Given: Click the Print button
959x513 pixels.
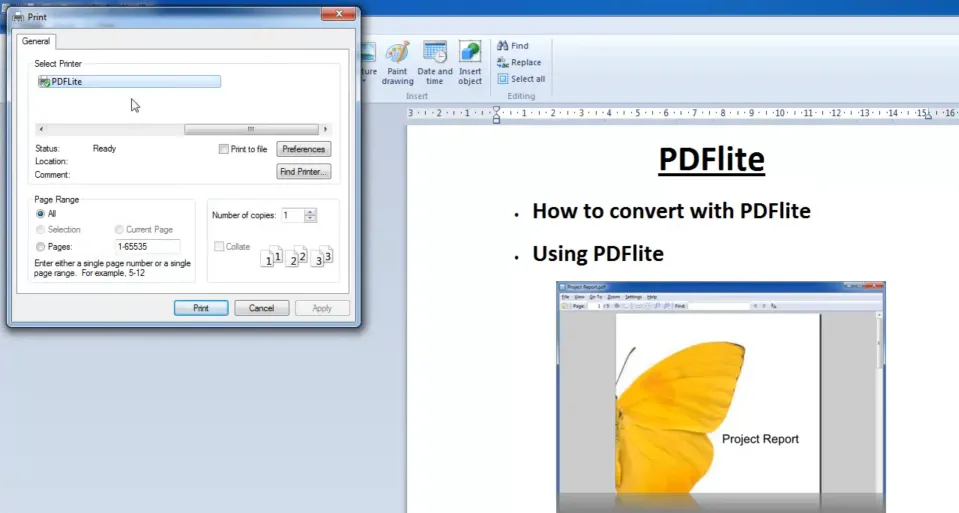Looking at the screenshot, I should click(x=201, y=308).
